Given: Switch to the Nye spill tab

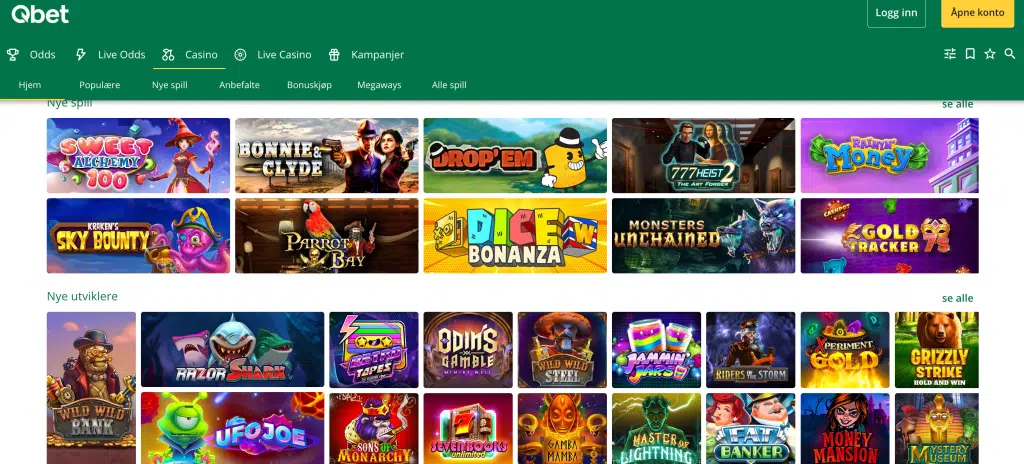Looking at the screenshot, I should click(x=170, y=85).
